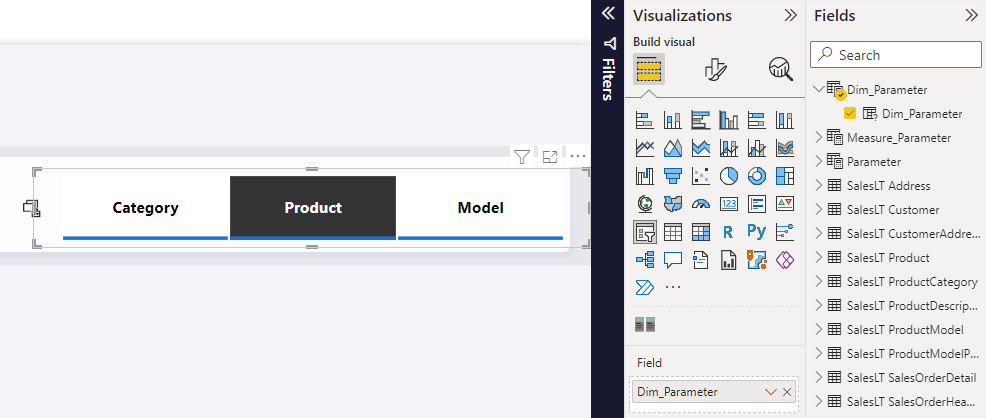The width and height of the screenshot is (986, 418).
Task: Select the gauge visual
Action: tap(701, 204)
